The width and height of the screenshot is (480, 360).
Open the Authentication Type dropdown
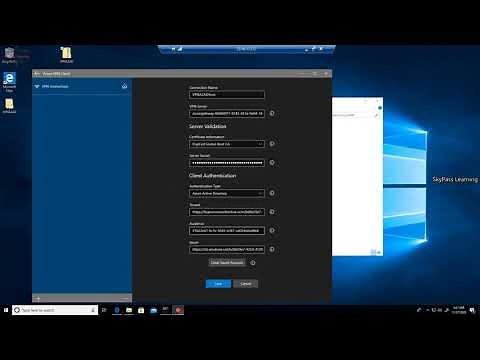pos(227,193)
